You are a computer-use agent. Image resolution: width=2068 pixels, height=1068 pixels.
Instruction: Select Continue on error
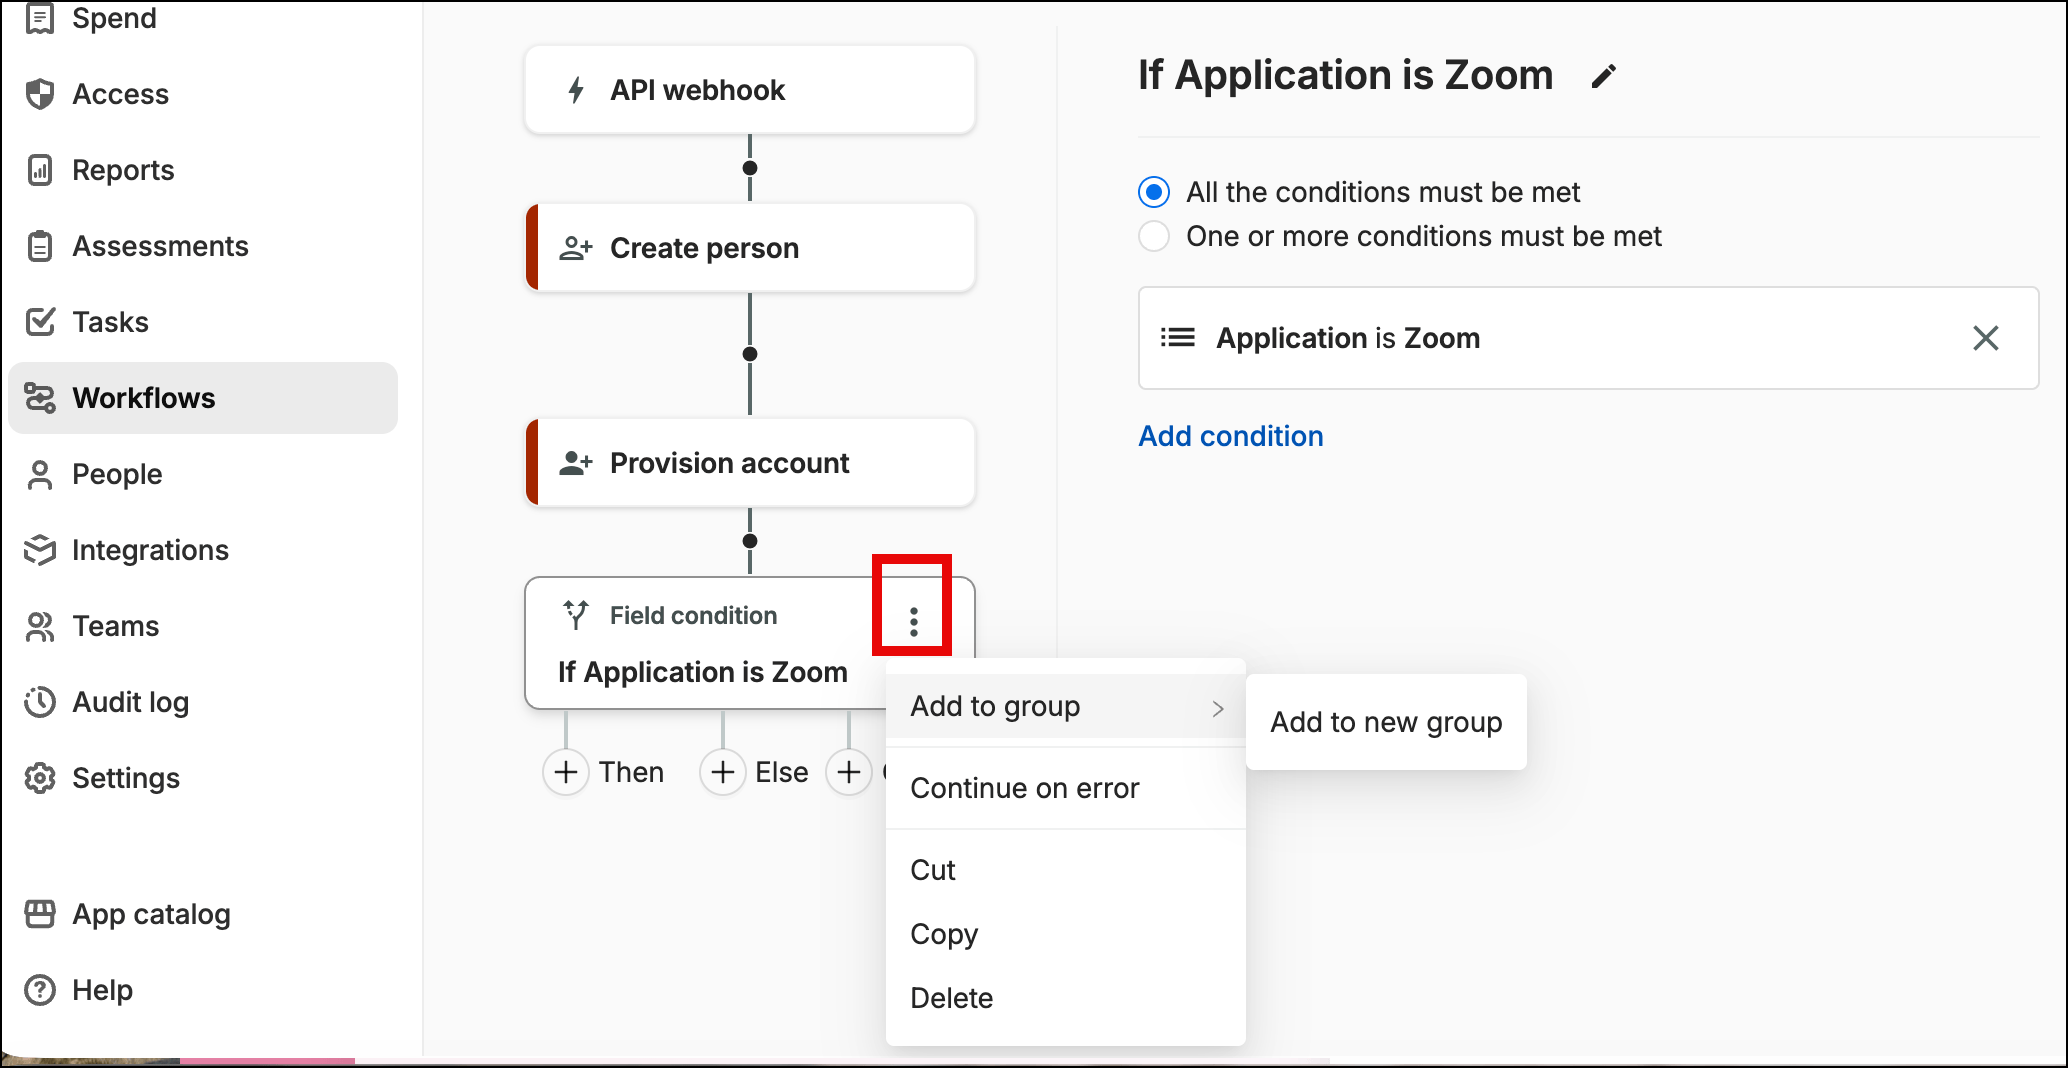point(1066,788)
